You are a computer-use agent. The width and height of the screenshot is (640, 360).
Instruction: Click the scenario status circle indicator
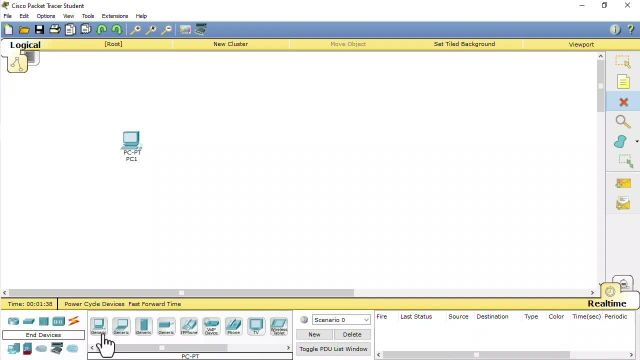coord(304,320)
